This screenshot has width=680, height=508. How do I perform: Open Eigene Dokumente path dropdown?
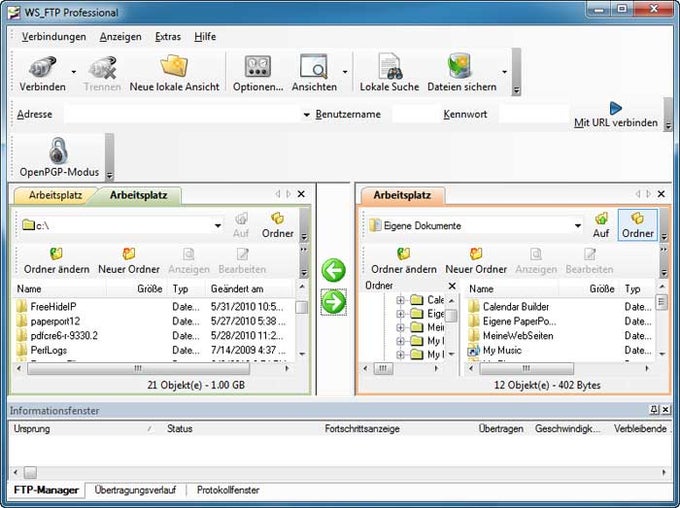(578, 226)
